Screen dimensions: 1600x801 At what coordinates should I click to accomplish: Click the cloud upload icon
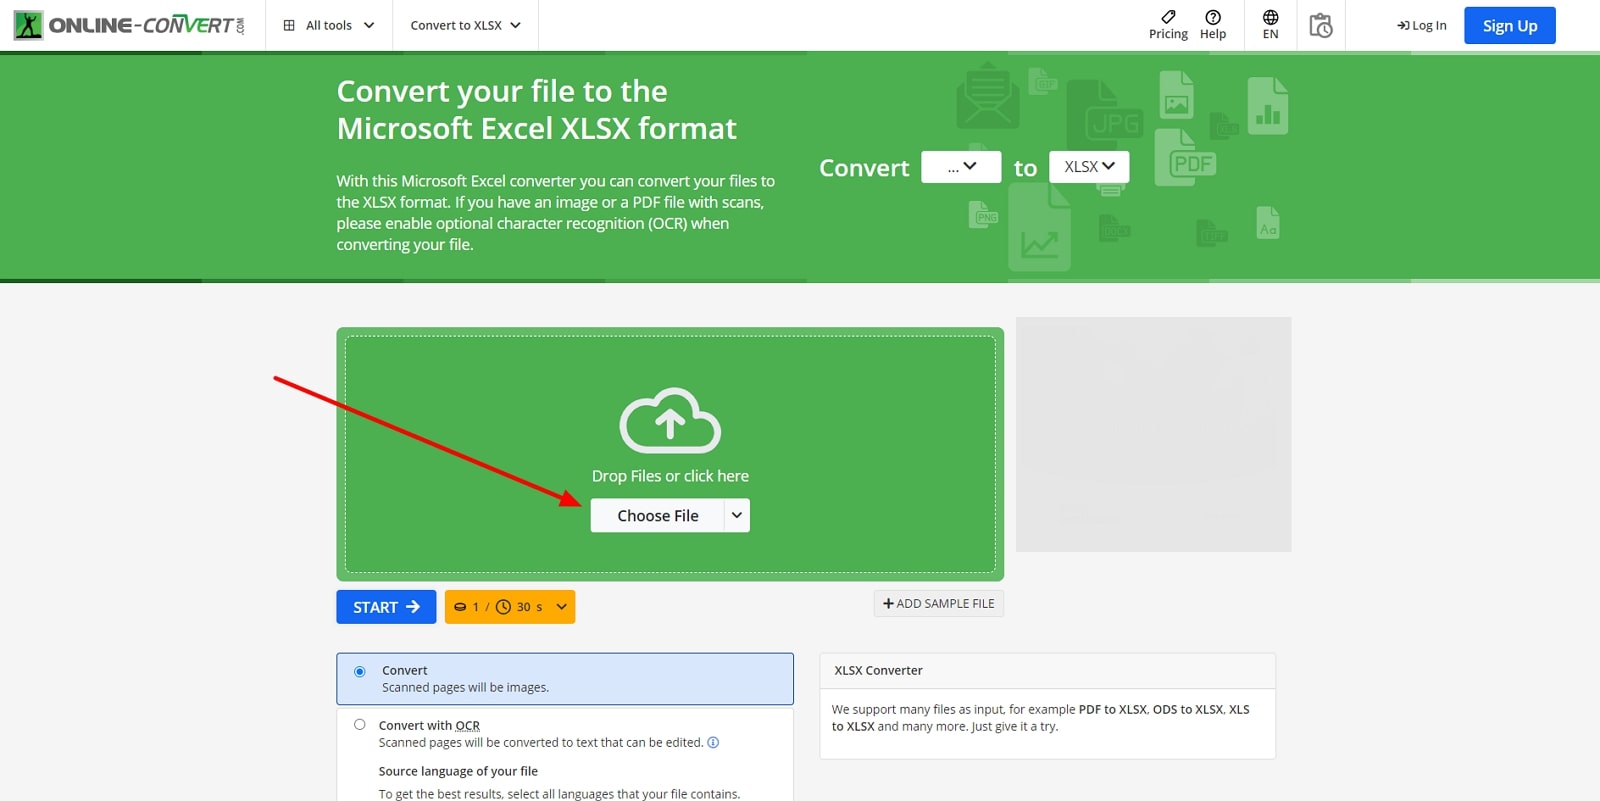tap(670, 420)
